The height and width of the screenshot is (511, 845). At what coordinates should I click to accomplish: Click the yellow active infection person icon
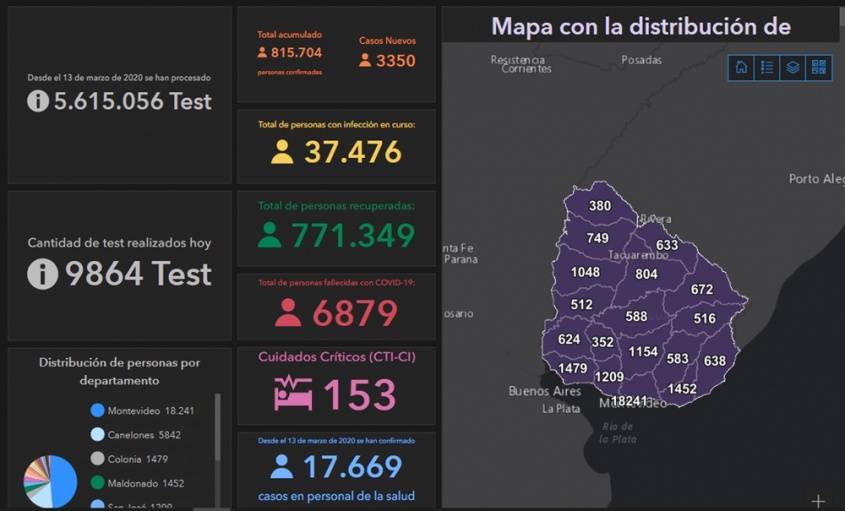coord(282,151)
